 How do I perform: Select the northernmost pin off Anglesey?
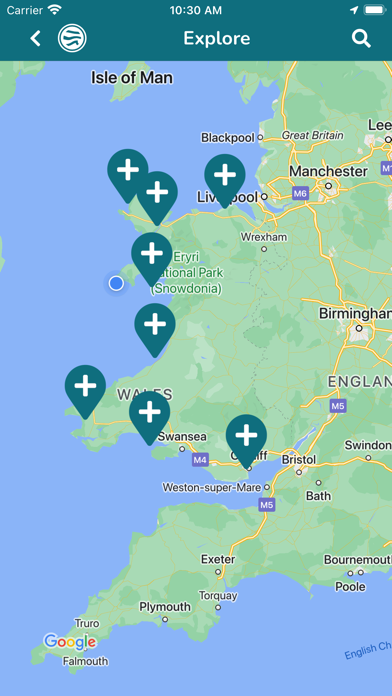click(128, 176)
